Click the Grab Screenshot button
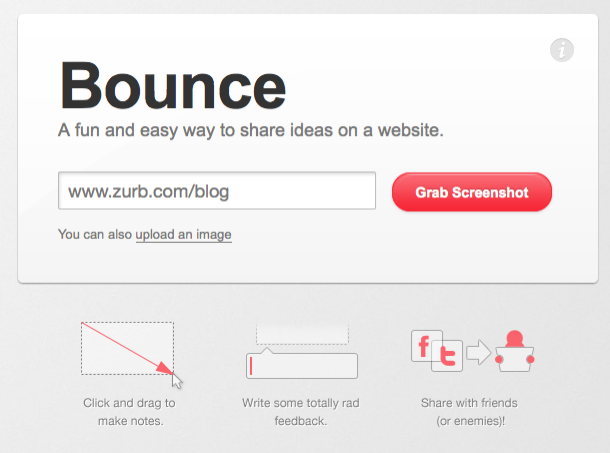 (x=472, y=192)
